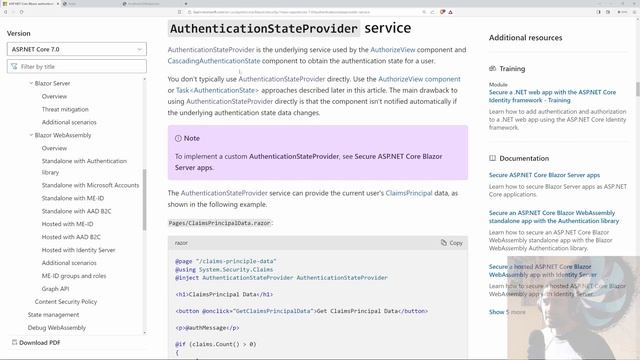Open Hosted with ME-ID

pos(67,224)
